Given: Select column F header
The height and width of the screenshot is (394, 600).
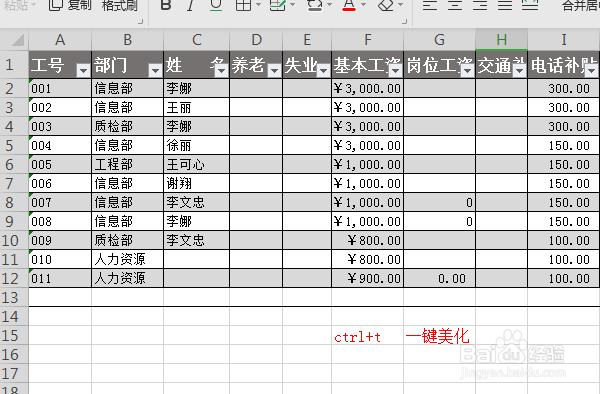Looking at the screenshot, I should pyautogui.click(x=367, y=40).
